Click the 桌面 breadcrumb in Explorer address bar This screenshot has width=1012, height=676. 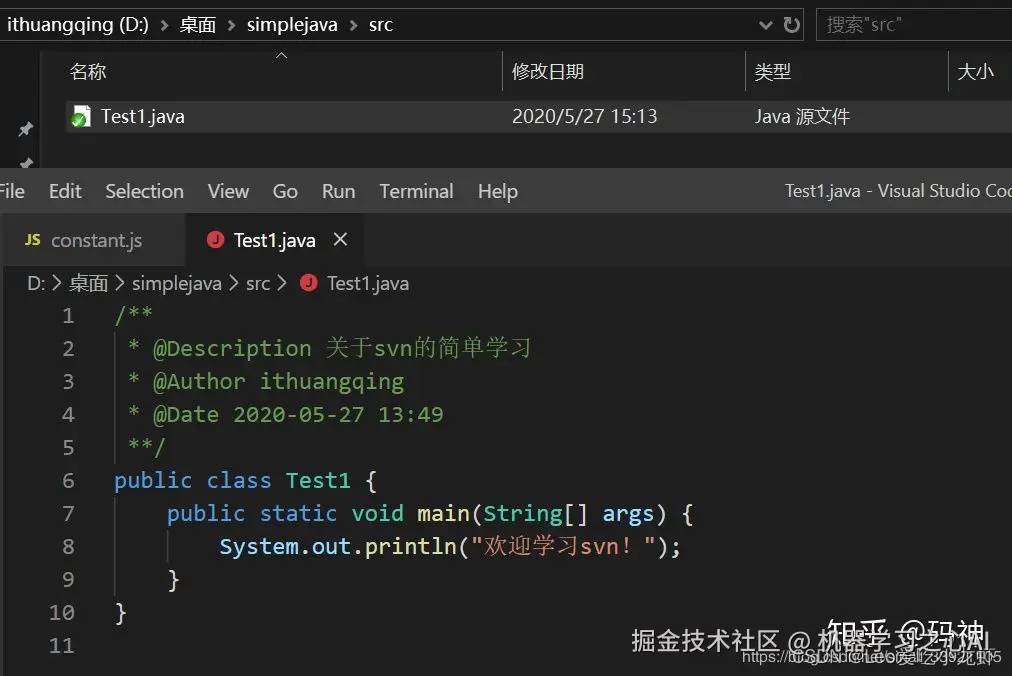197,25
